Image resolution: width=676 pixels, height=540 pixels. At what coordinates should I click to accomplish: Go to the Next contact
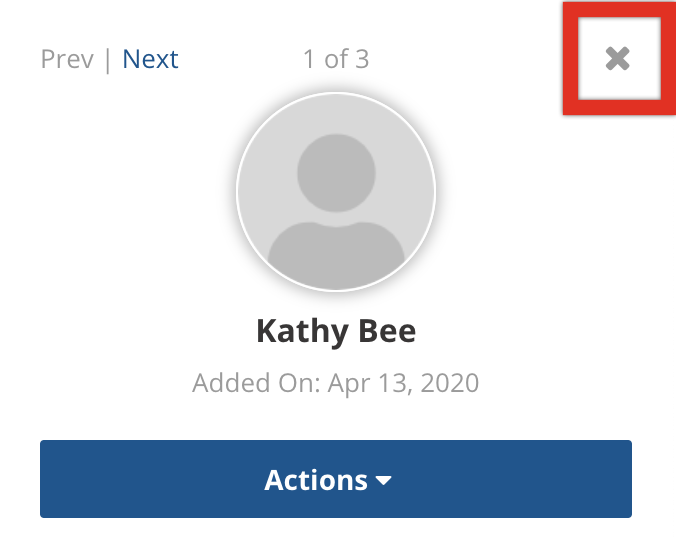point(150,59)
